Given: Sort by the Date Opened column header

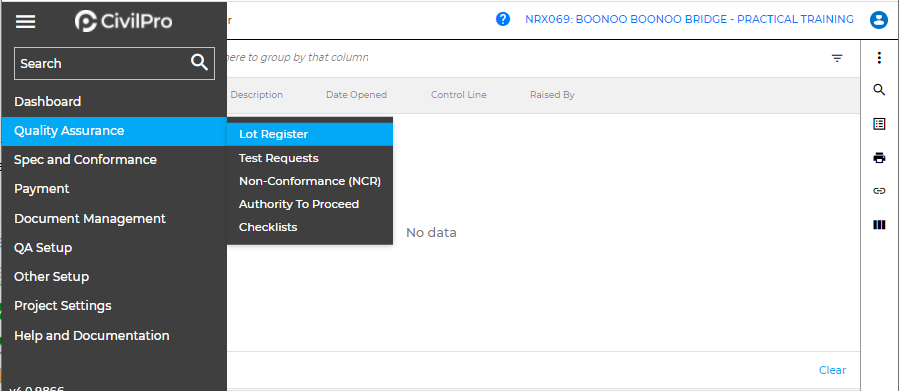Looking at the screenshot, I should point(356,95).
